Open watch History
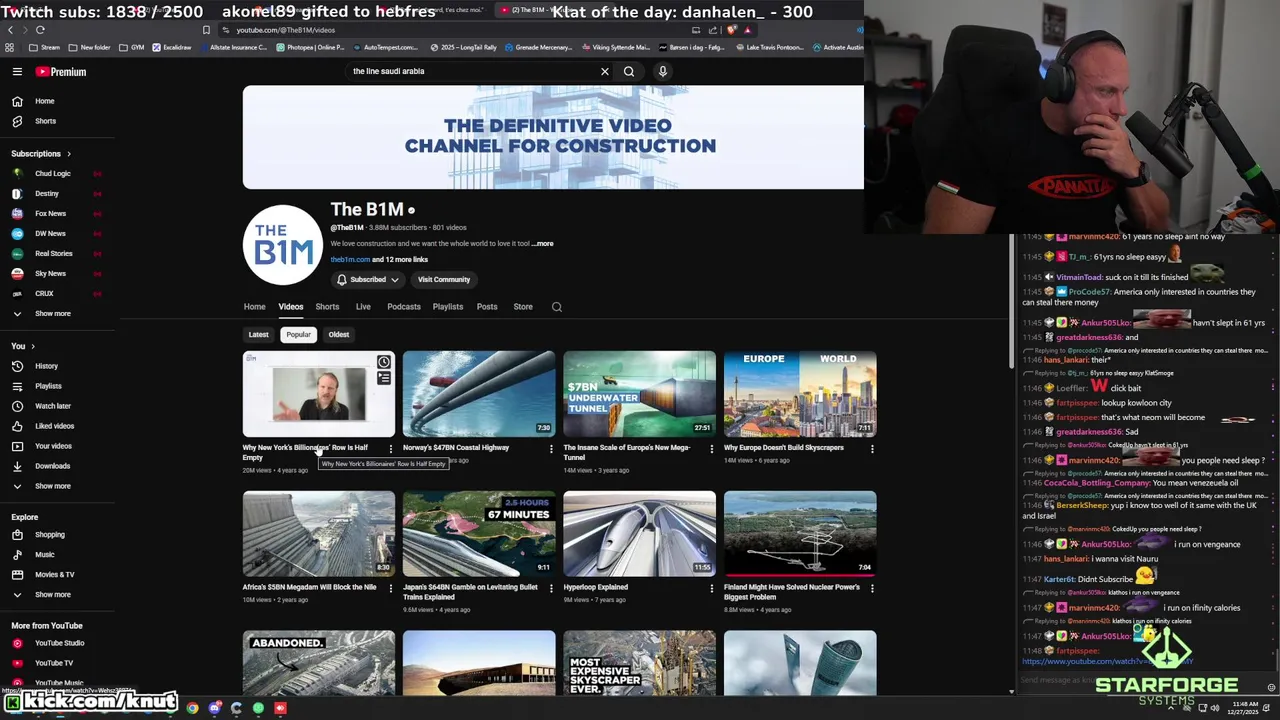Screen dimensions: 1280x720 coord(47,366)
